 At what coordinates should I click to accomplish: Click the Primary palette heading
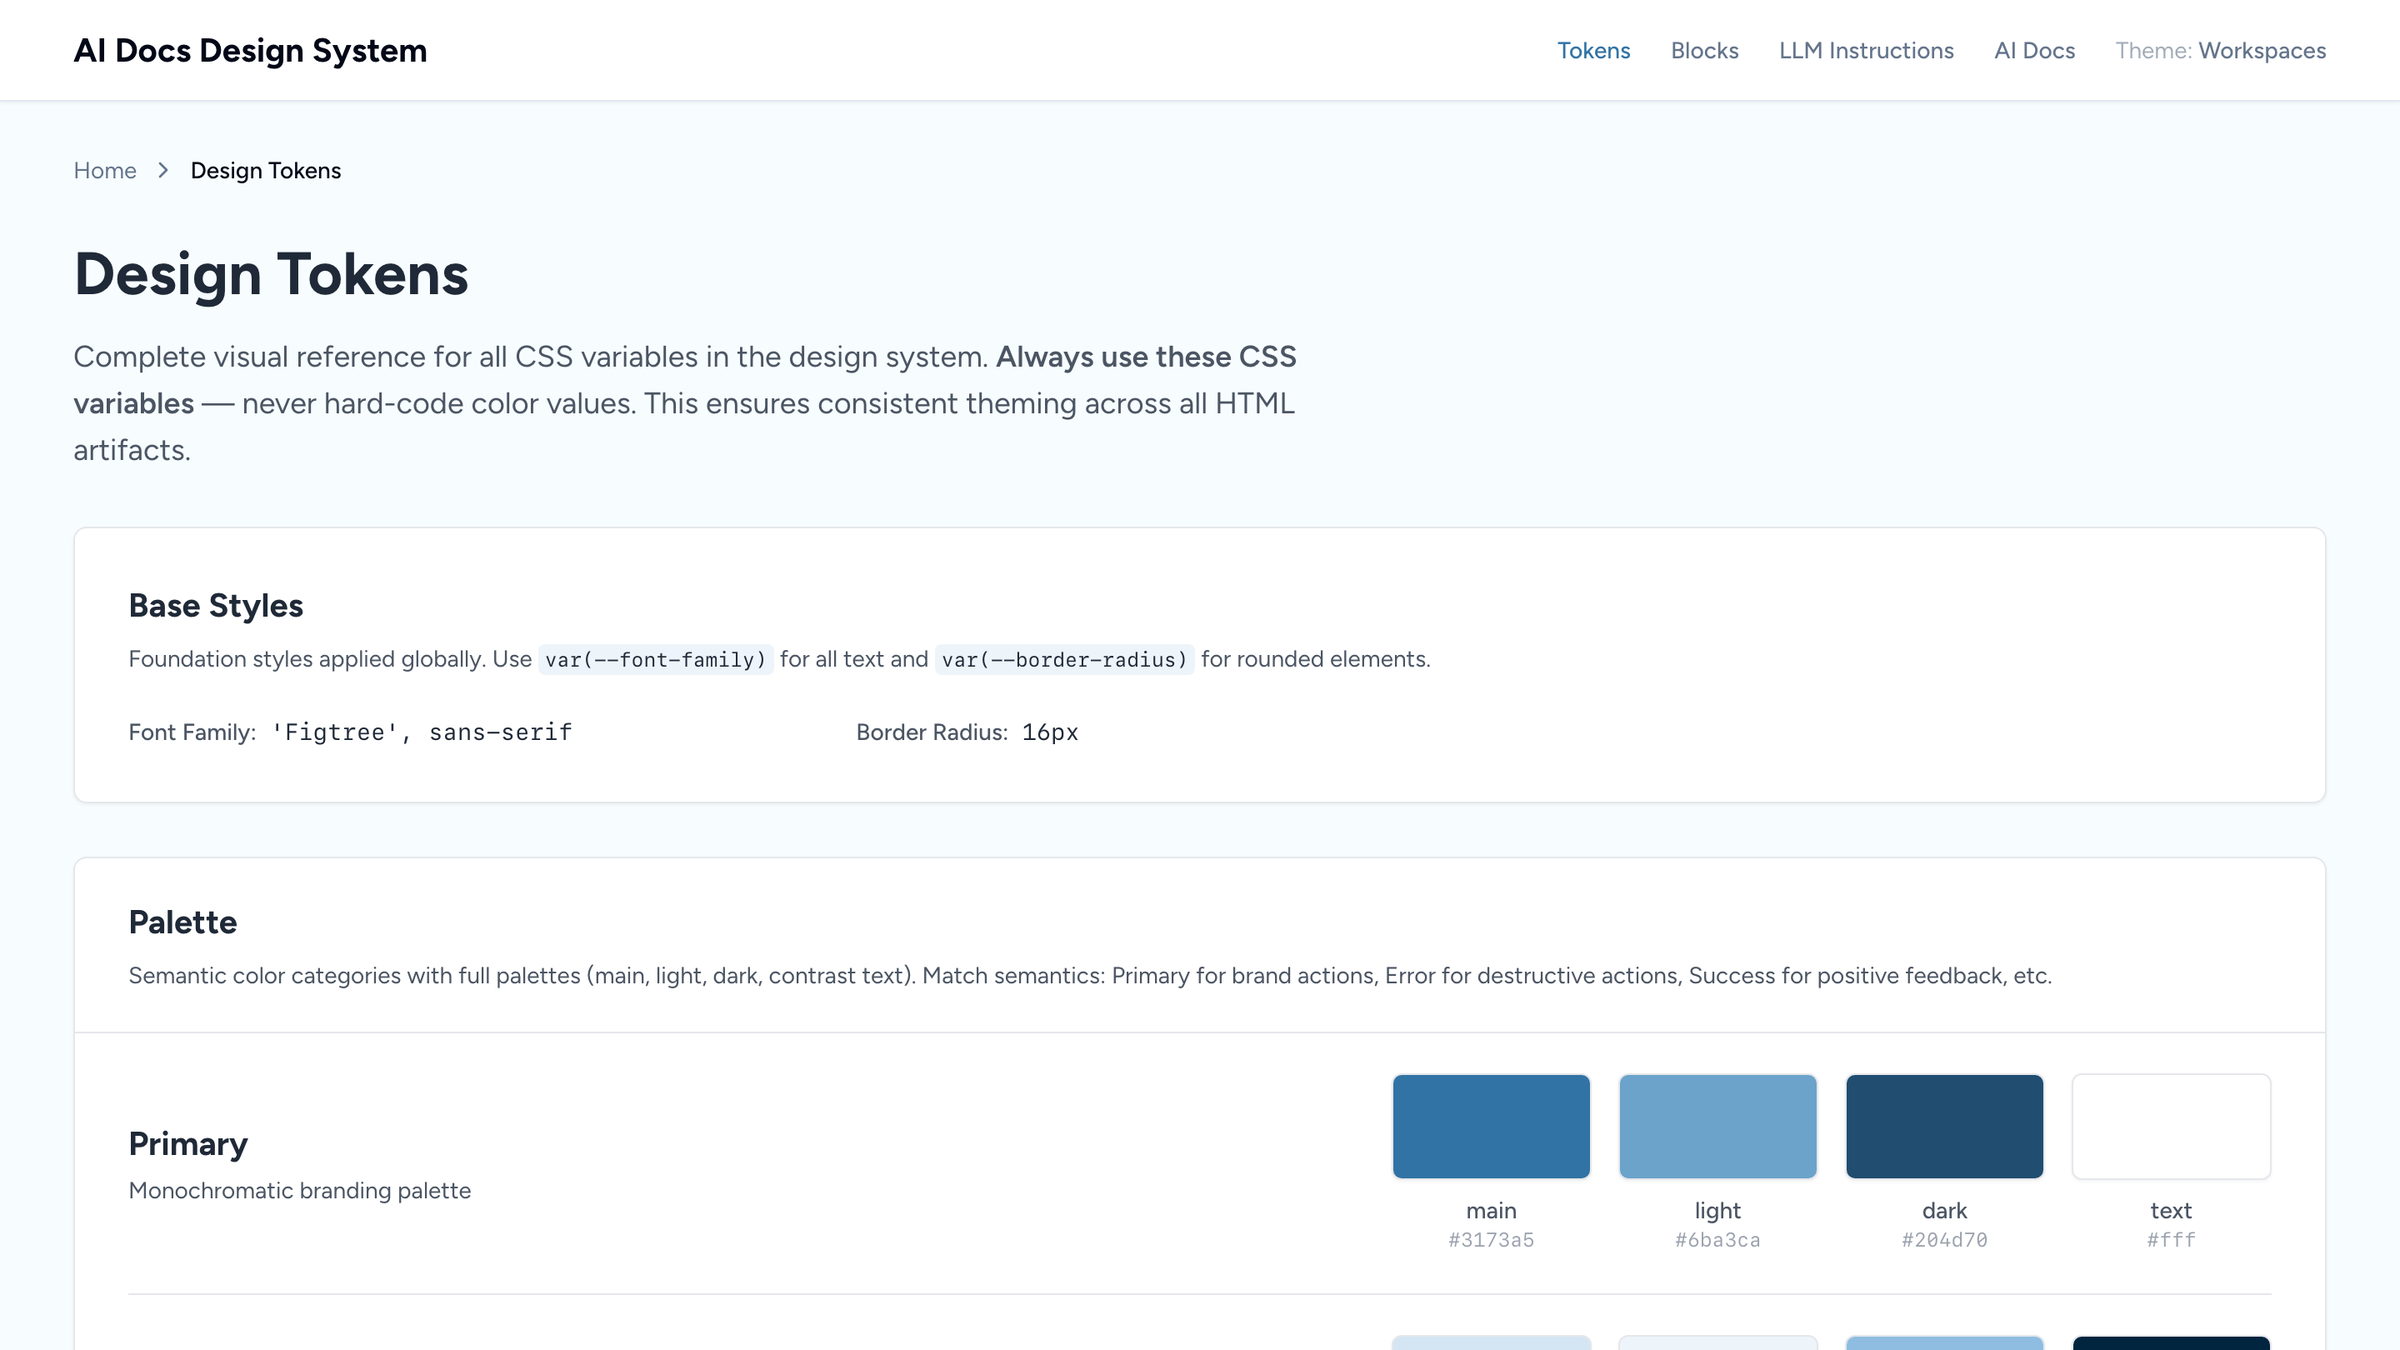(188, 1143)
